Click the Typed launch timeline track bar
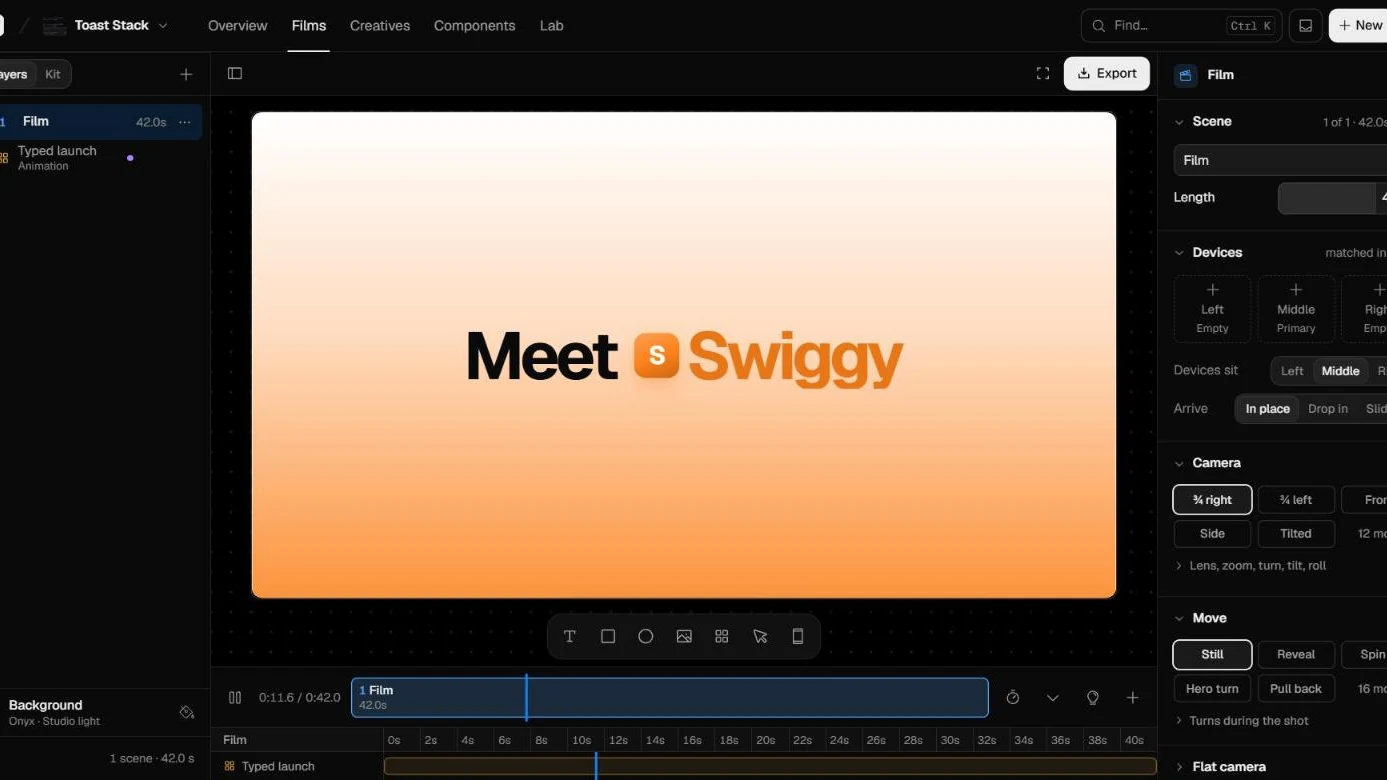 [x=770, y=767]
